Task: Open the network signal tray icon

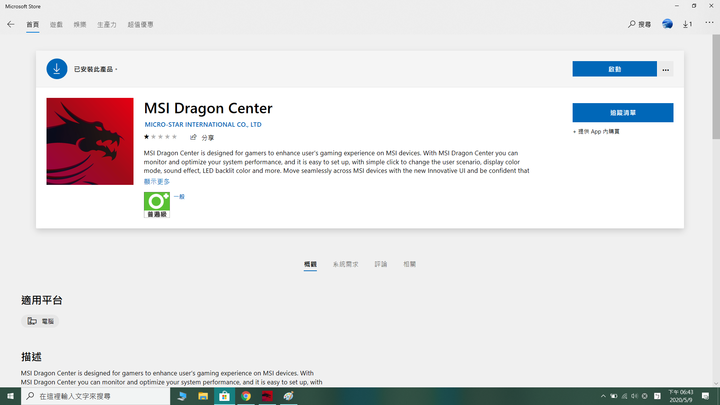Action: (x=624, y=396)
